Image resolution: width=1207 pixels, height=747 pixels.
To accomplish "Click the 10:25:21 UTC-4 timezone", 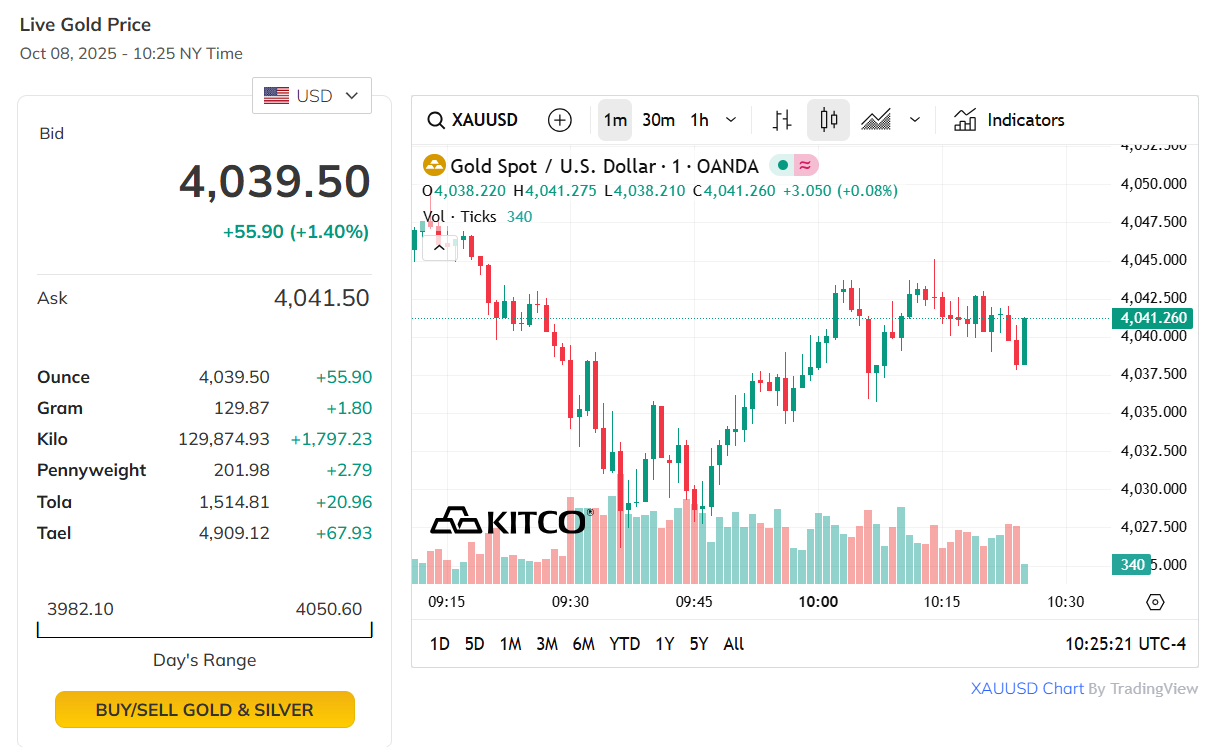I will pos(1125,644).
